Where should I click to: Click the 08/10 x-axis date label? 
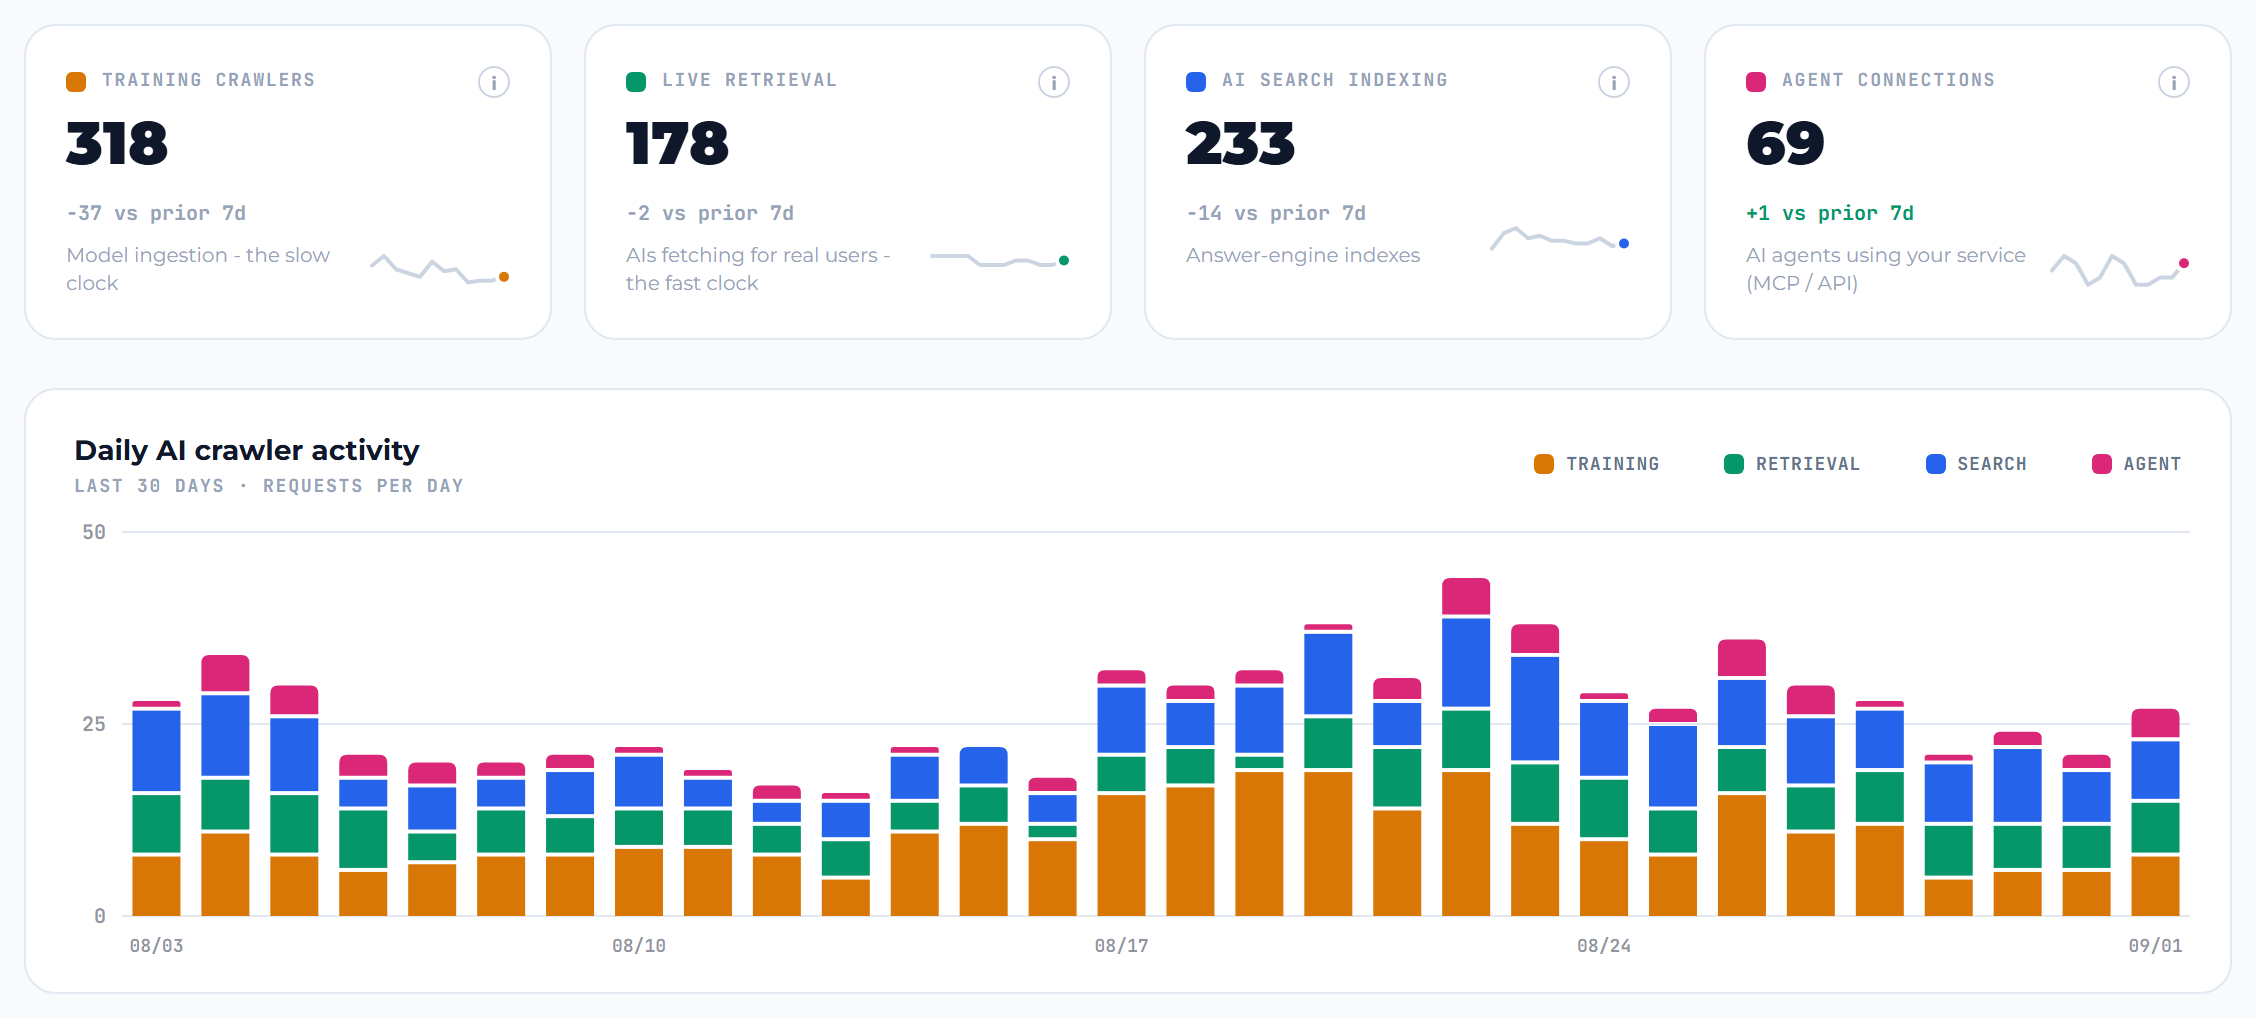pyautogui.click(x=639, y=946)
